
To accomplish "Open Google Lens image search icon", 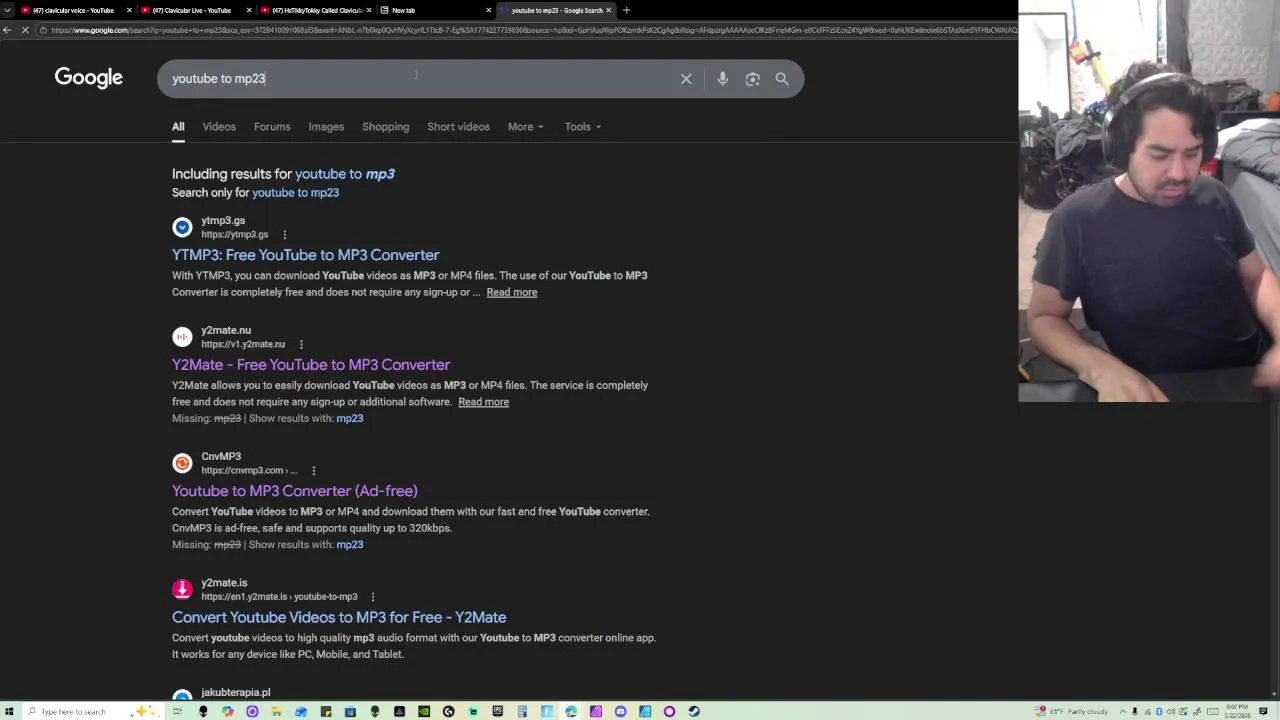I will click(x=752, y=78).
